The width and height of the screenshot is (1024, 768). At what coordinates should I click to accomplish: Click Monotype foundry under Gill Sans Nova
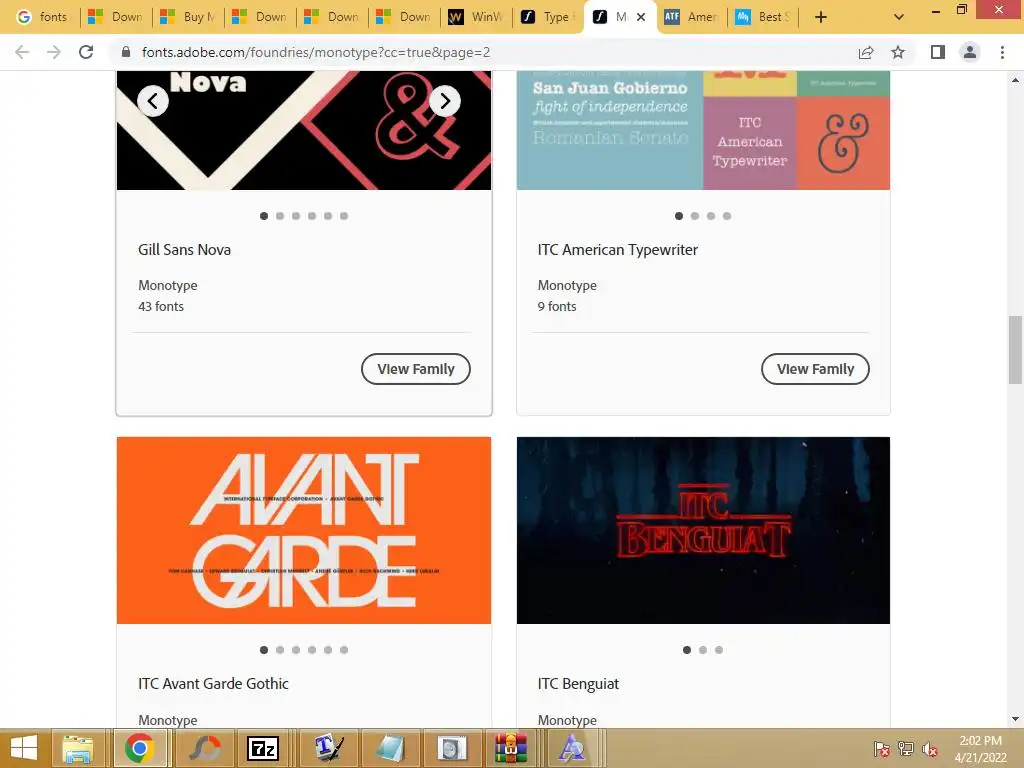tap(168, 285)
